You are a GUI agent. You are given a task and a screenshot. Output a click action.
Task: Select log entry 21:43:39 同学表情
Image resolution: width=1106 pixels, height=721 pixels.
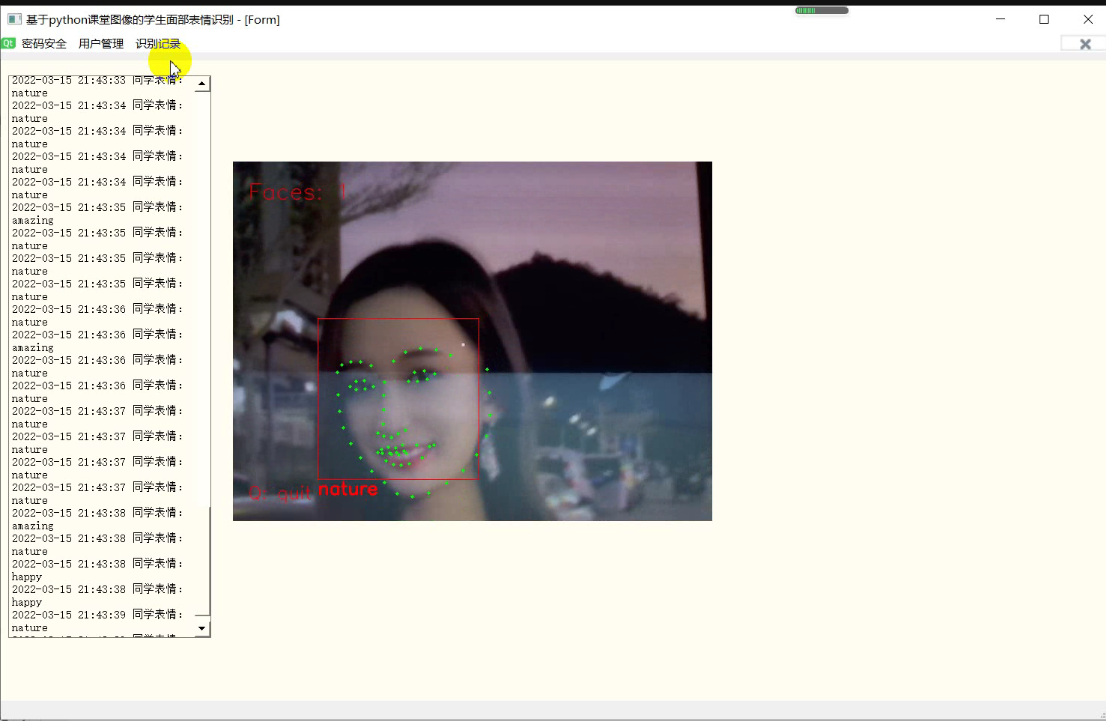(x=97, y=615)
